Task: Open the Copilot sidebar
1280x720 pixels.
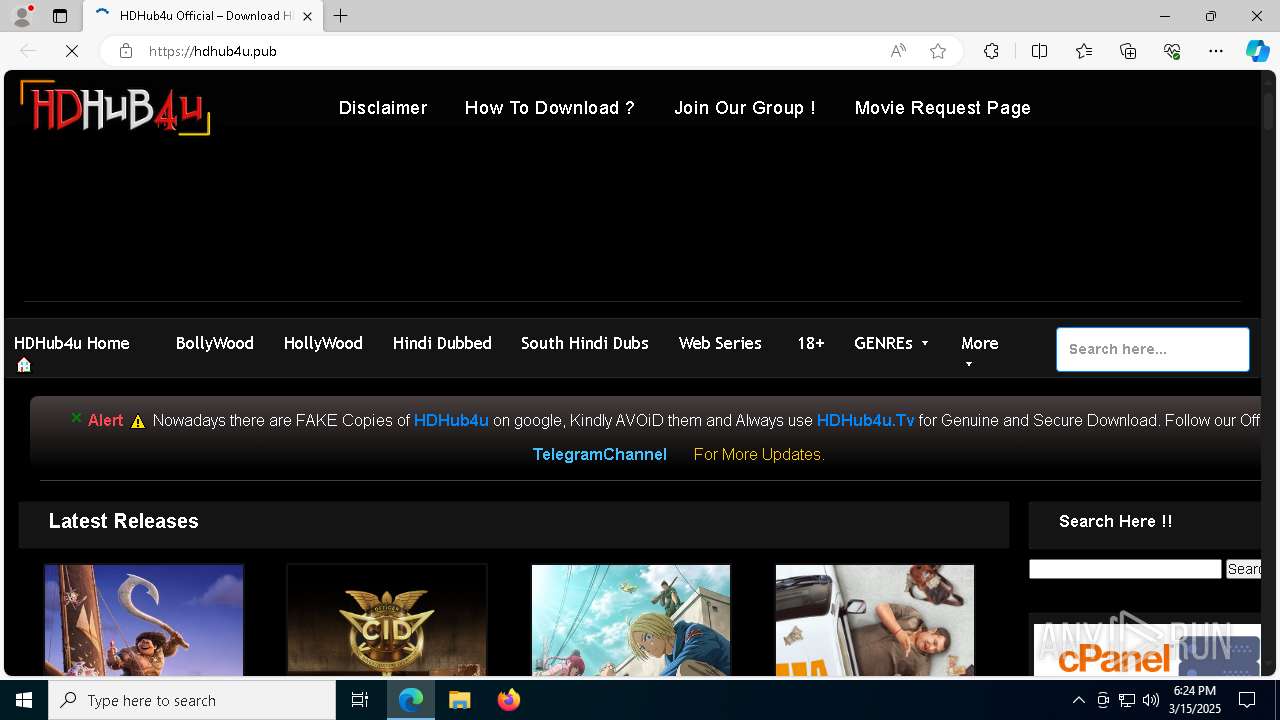Action: click(x=1257, y=51)
